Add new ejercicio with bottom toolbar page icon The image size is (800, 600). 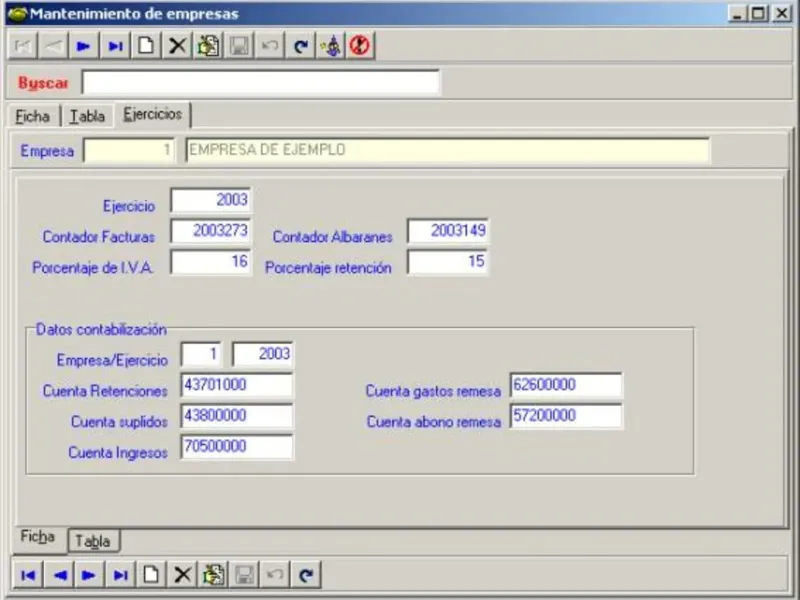(x=151, y=575)
